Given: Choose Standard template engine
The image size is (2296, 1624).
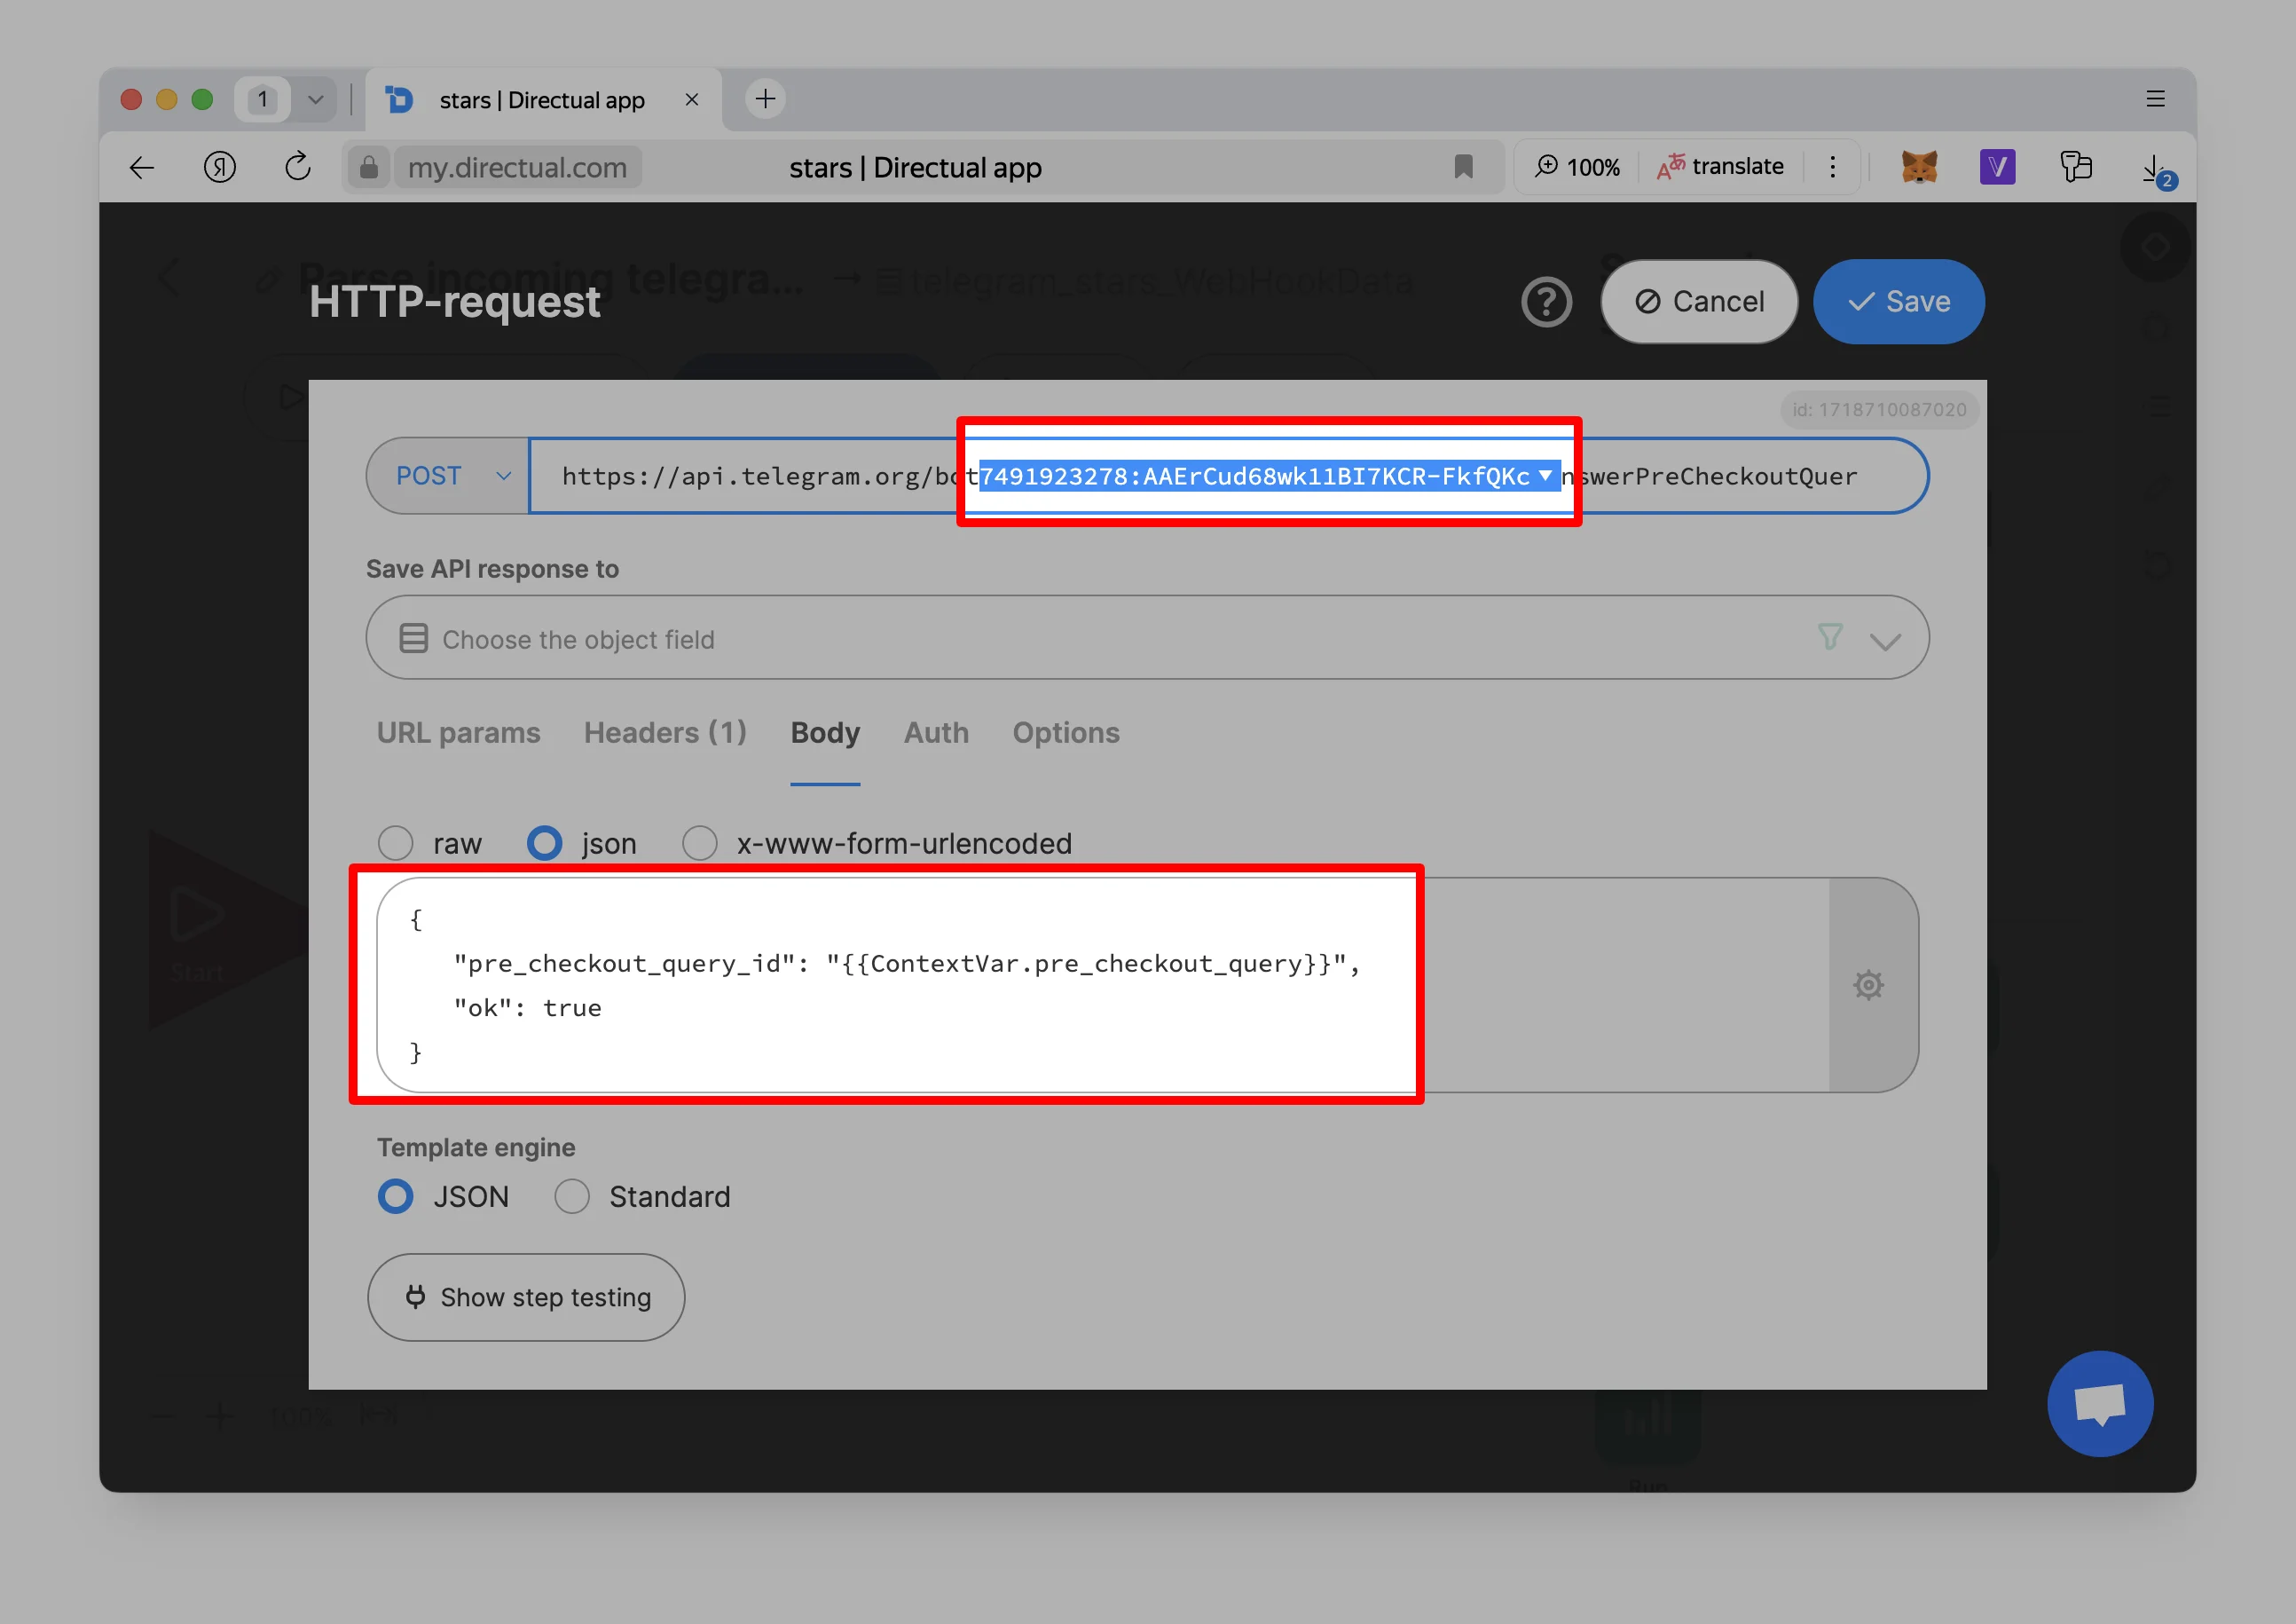Looking at the screenshot, I should [x=572, y=1196].
